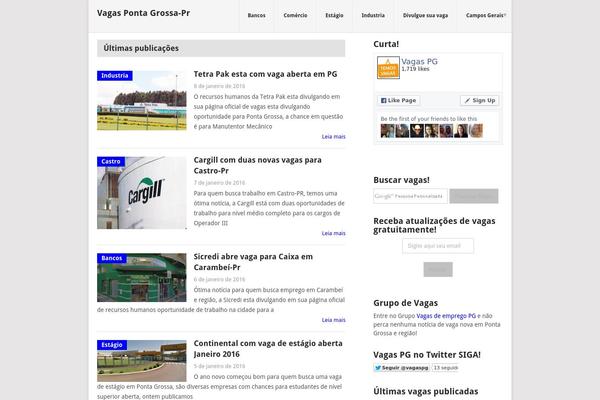Click Leia mais under Tetra Pak article

coord(333,137)
